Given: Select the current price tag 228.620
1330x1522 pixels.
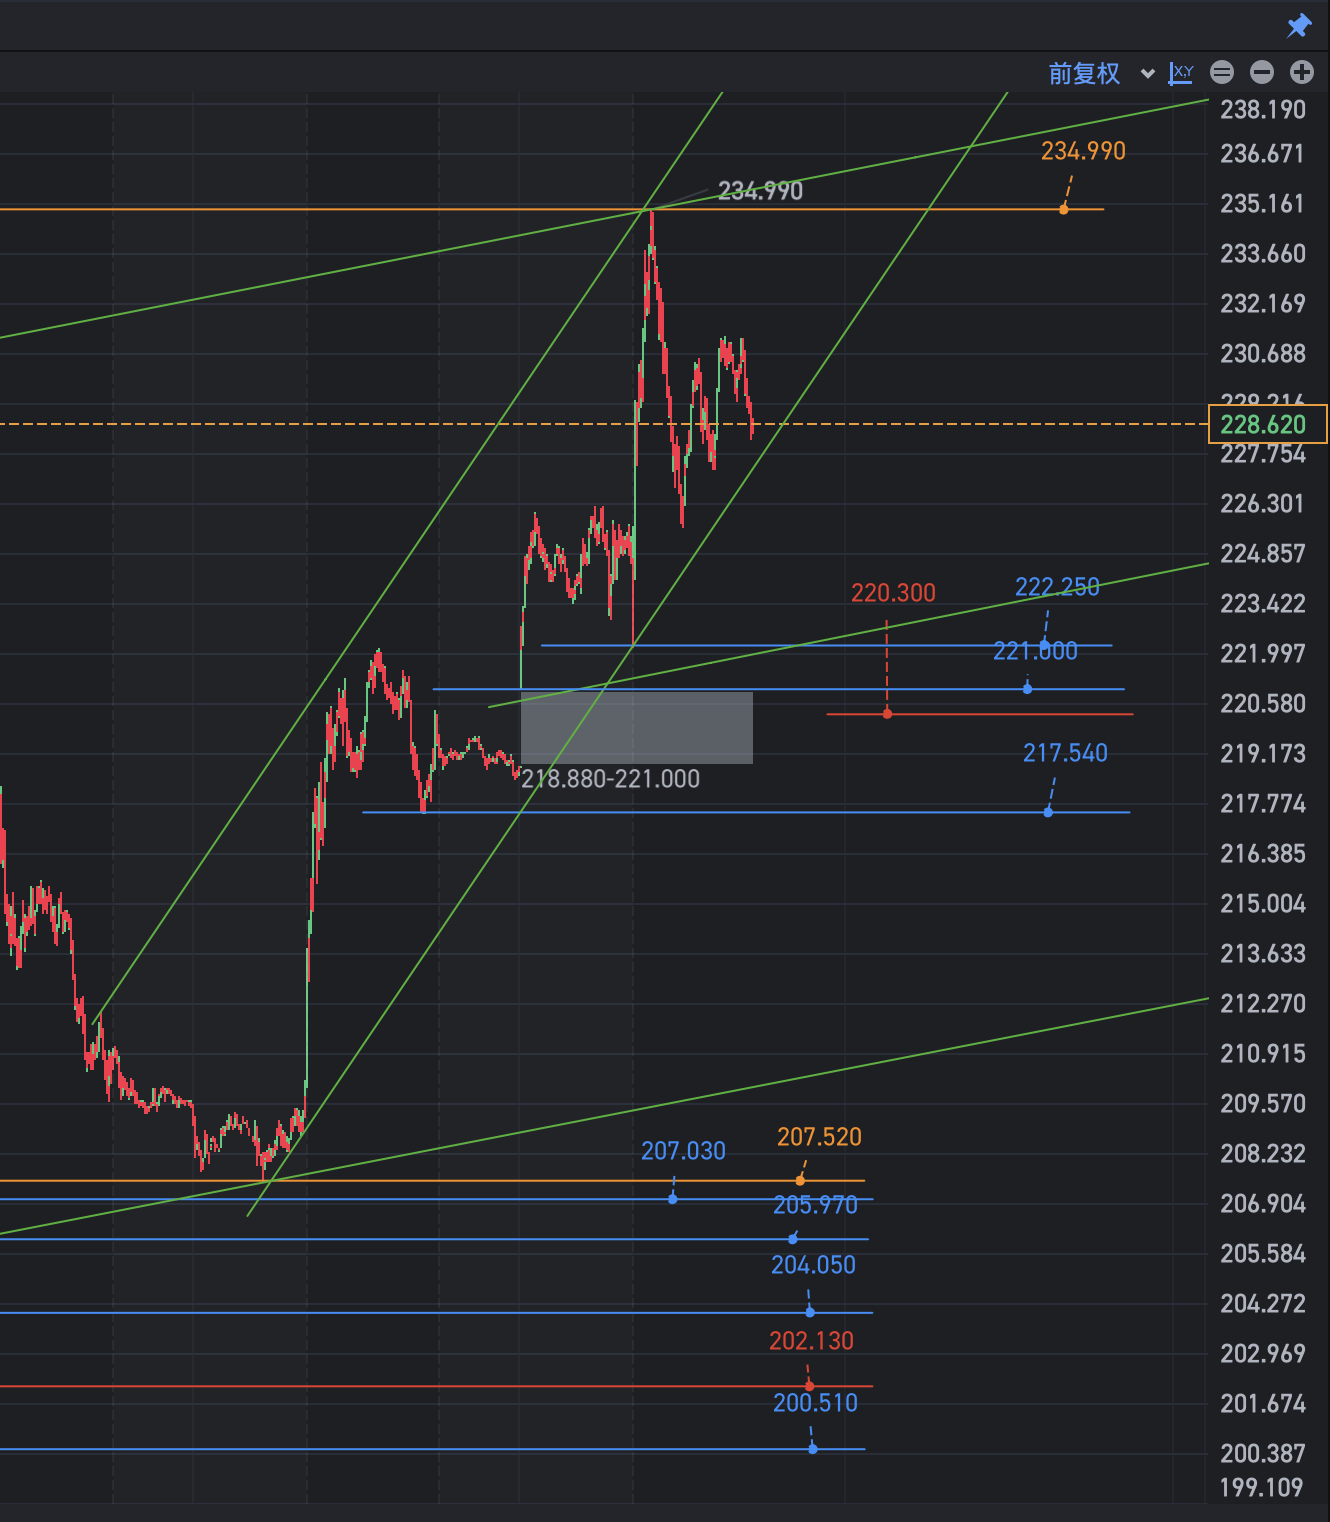Looking at the screenshot, I should (1268, 424).
